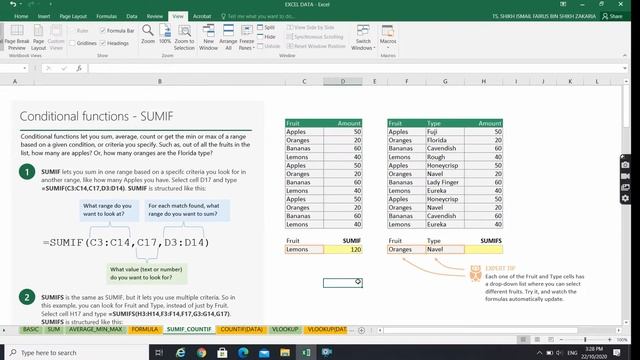
Task: Click the zoom slider in status bar
Action: [x=585, y=340]
